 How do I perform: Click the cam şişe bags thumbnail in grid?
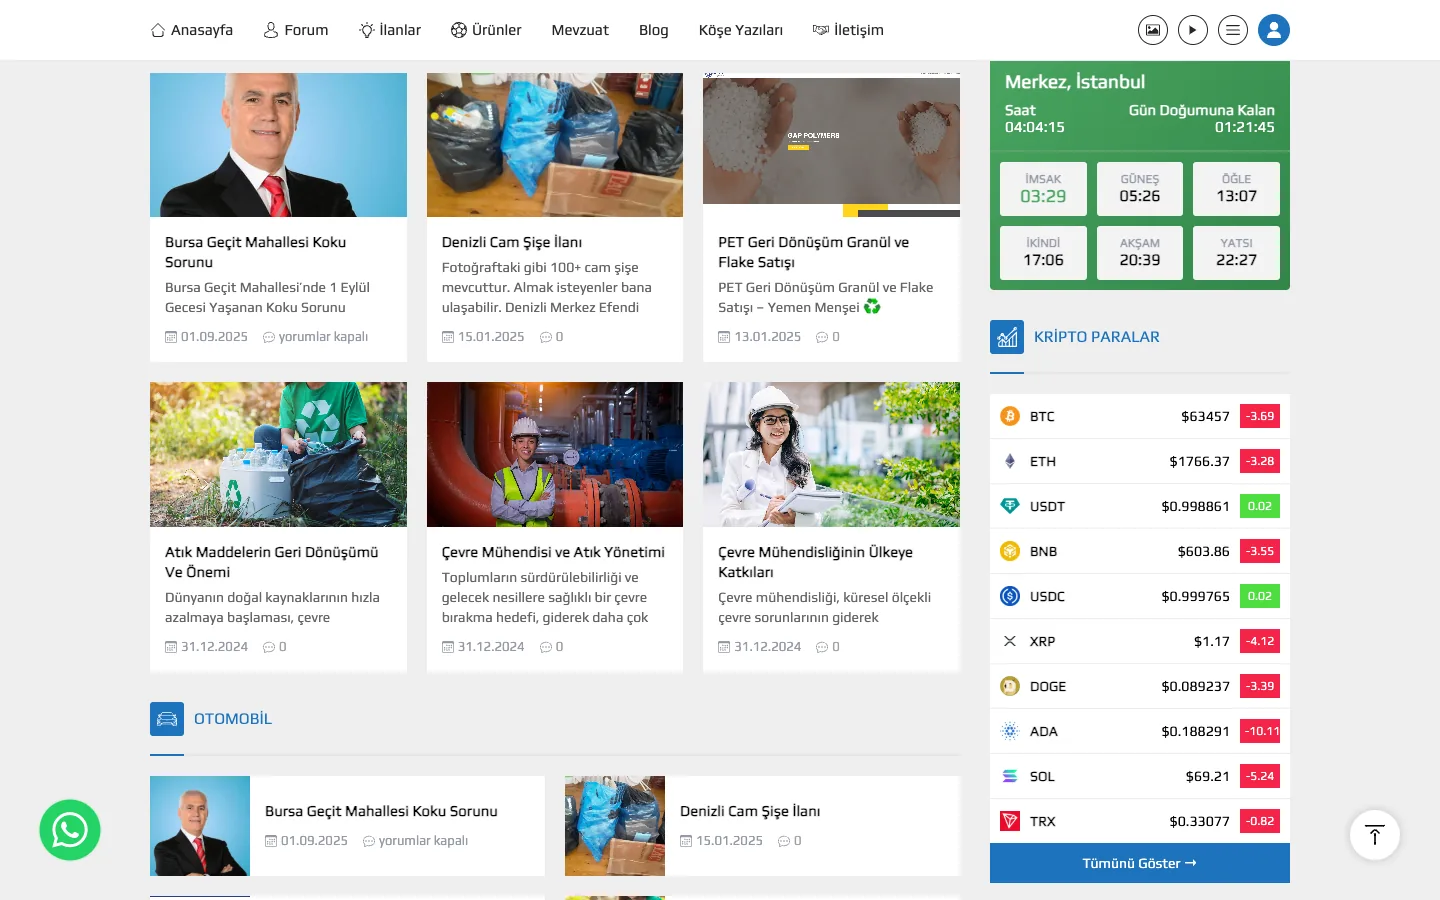click(555, 145)
